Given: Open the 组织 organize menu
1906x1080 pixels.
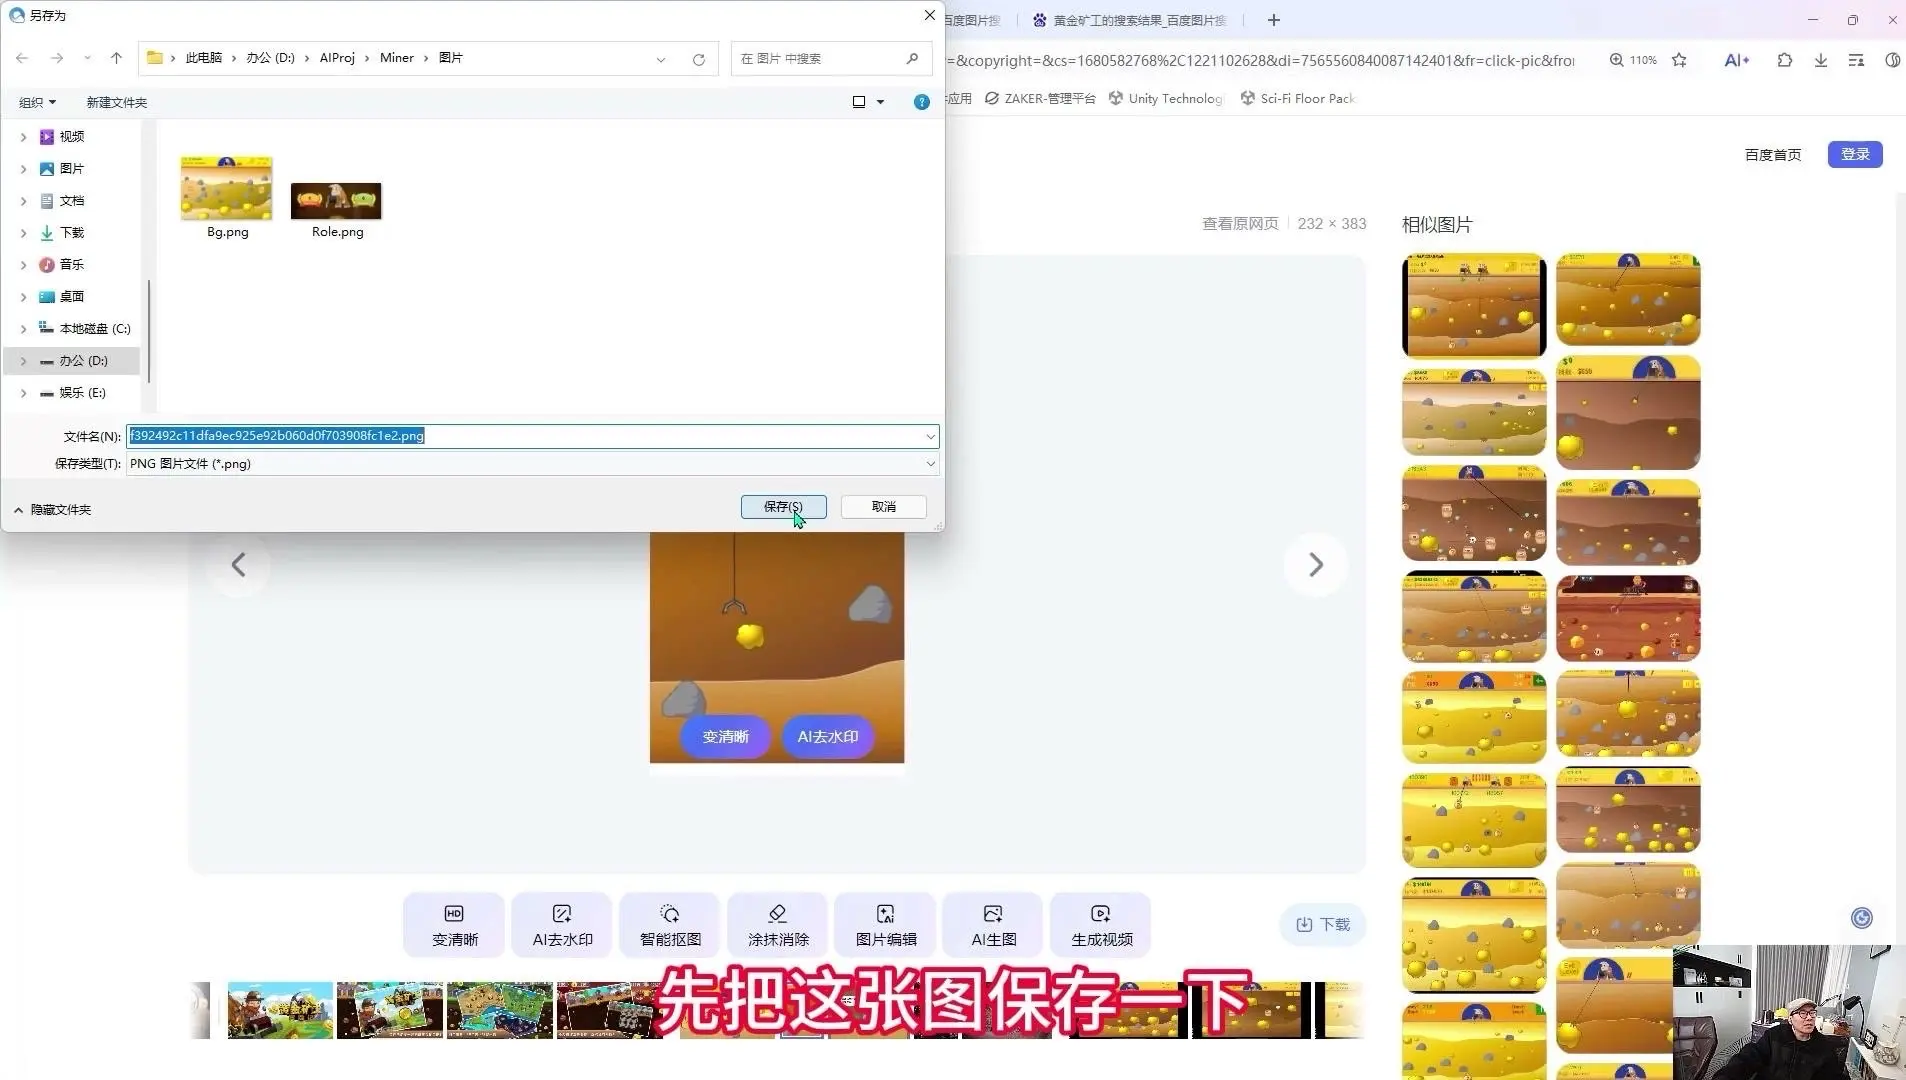Looking at the screenshot, I should [38, 102].
